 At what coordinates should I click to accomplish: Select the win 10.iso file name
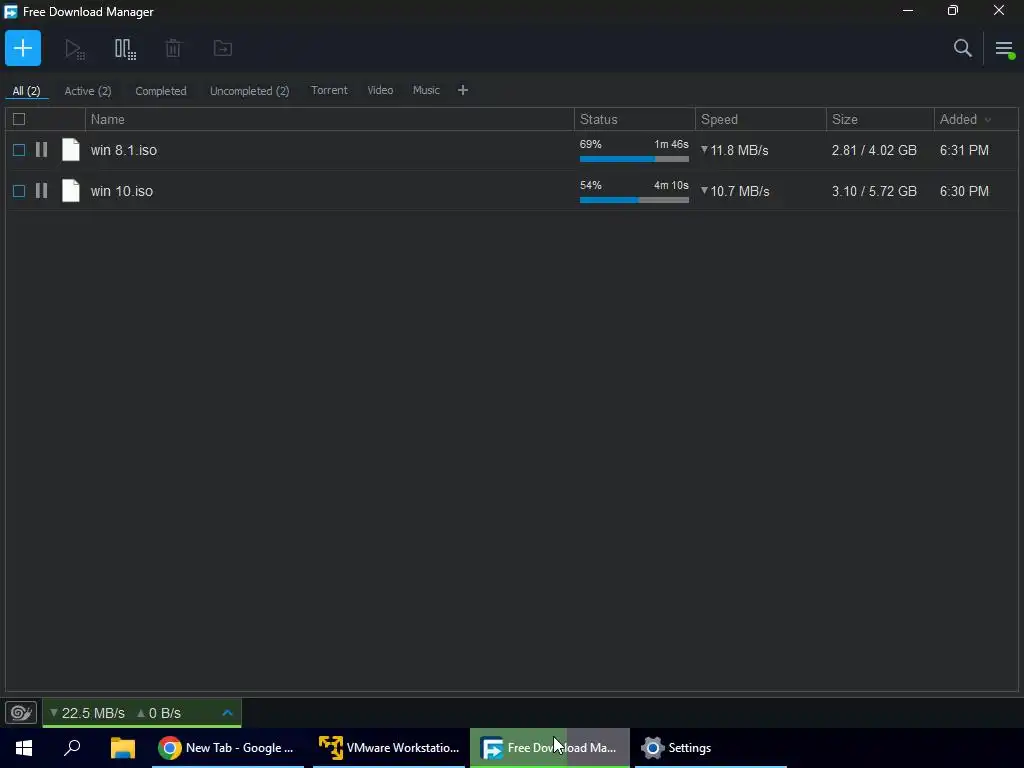[x=121, y=191]
